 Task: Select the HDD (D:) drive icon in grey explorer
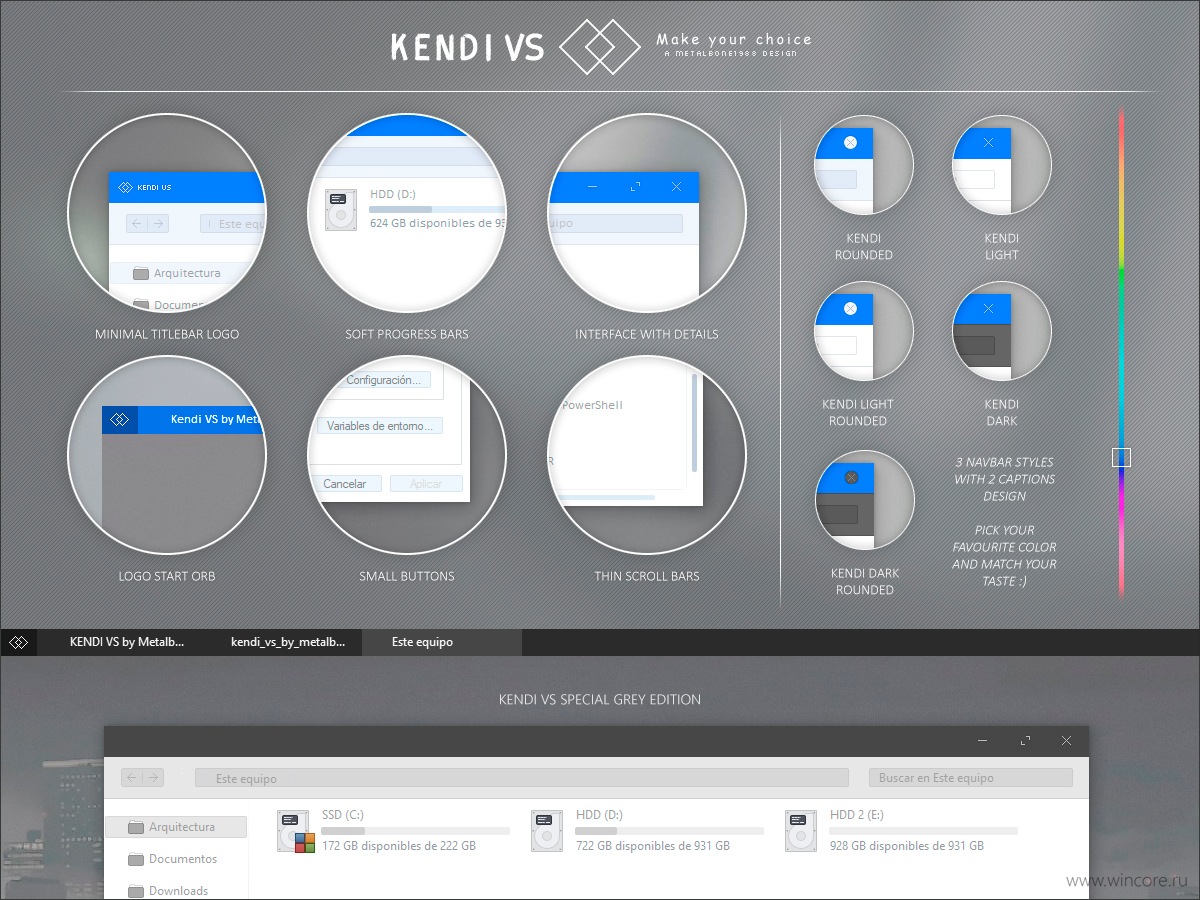point(548,831)
